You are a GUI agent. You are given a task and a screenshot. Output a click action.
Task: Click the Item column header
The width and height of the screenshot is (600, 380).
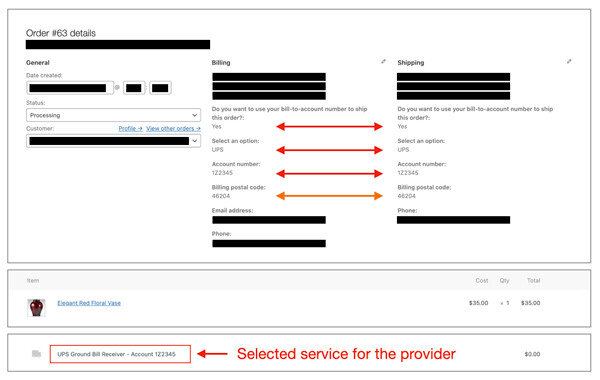pyautogui.click(x=33, y=281)
